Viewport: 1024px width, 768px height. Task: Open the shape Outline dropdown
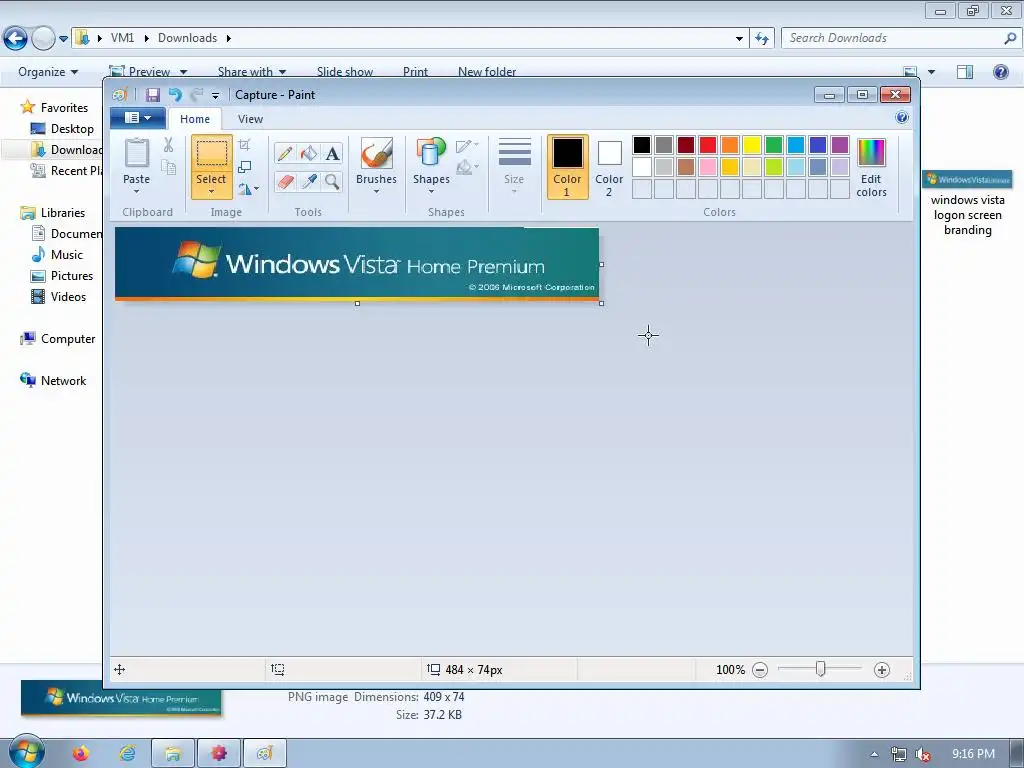point(467,146)
